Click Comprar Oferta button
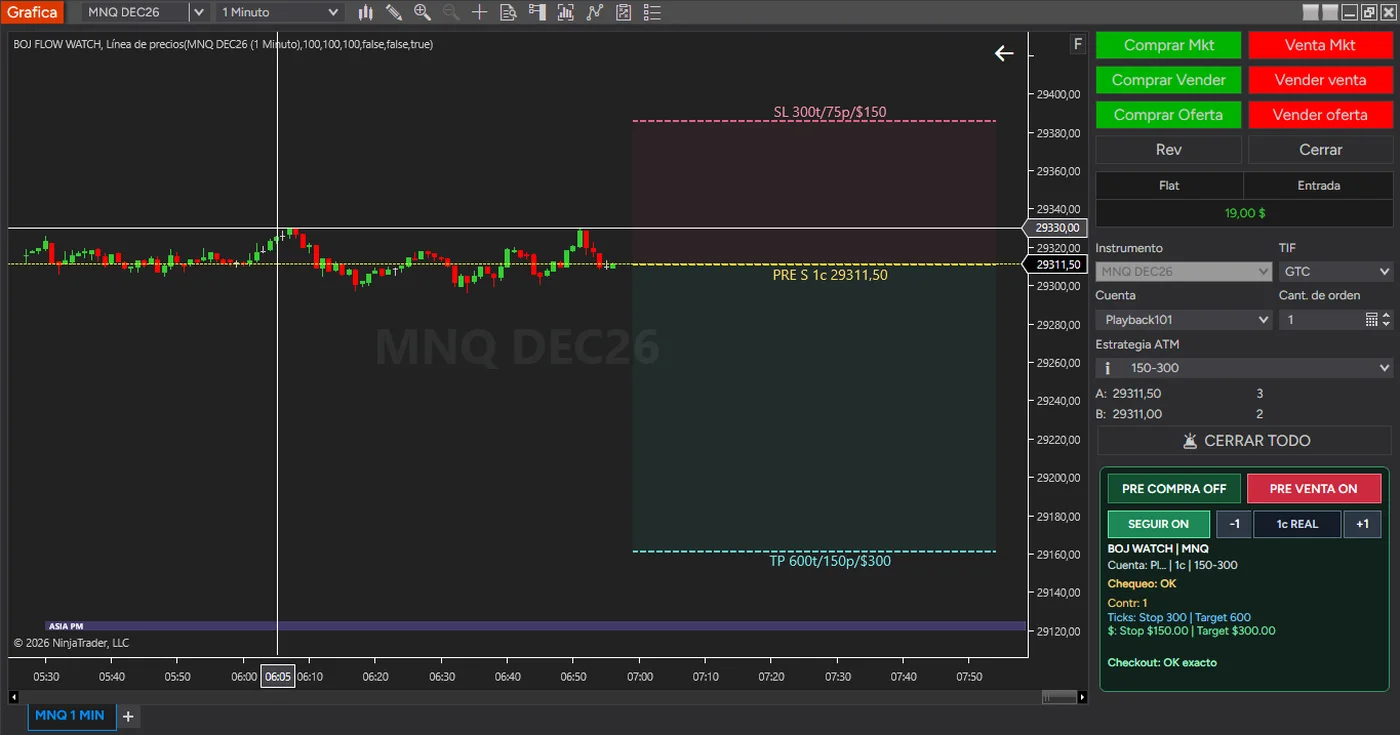Image resolution: width=1400 pixels, height=735 pixels. (x=1169, y=114)
